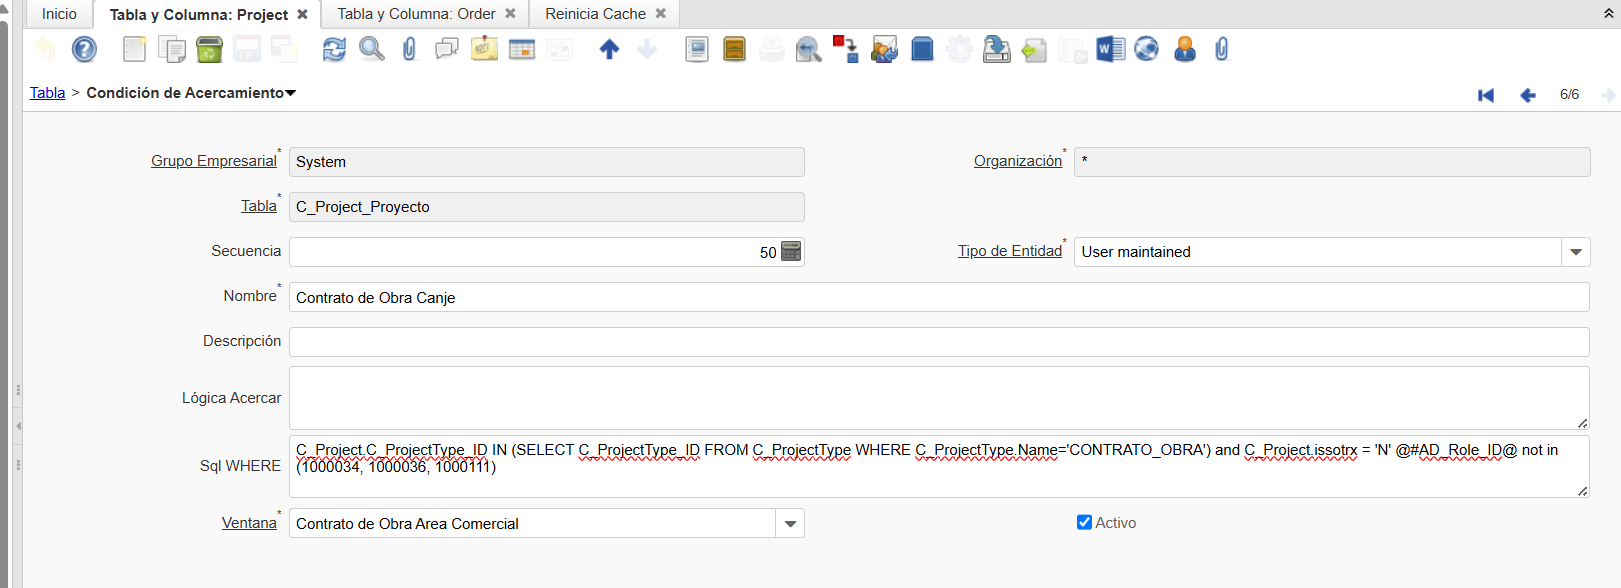This screenshot has width=1621, height=588.
Task: Click the Word document export icon
Action: pyautogui.click(x=1110, y=49)
